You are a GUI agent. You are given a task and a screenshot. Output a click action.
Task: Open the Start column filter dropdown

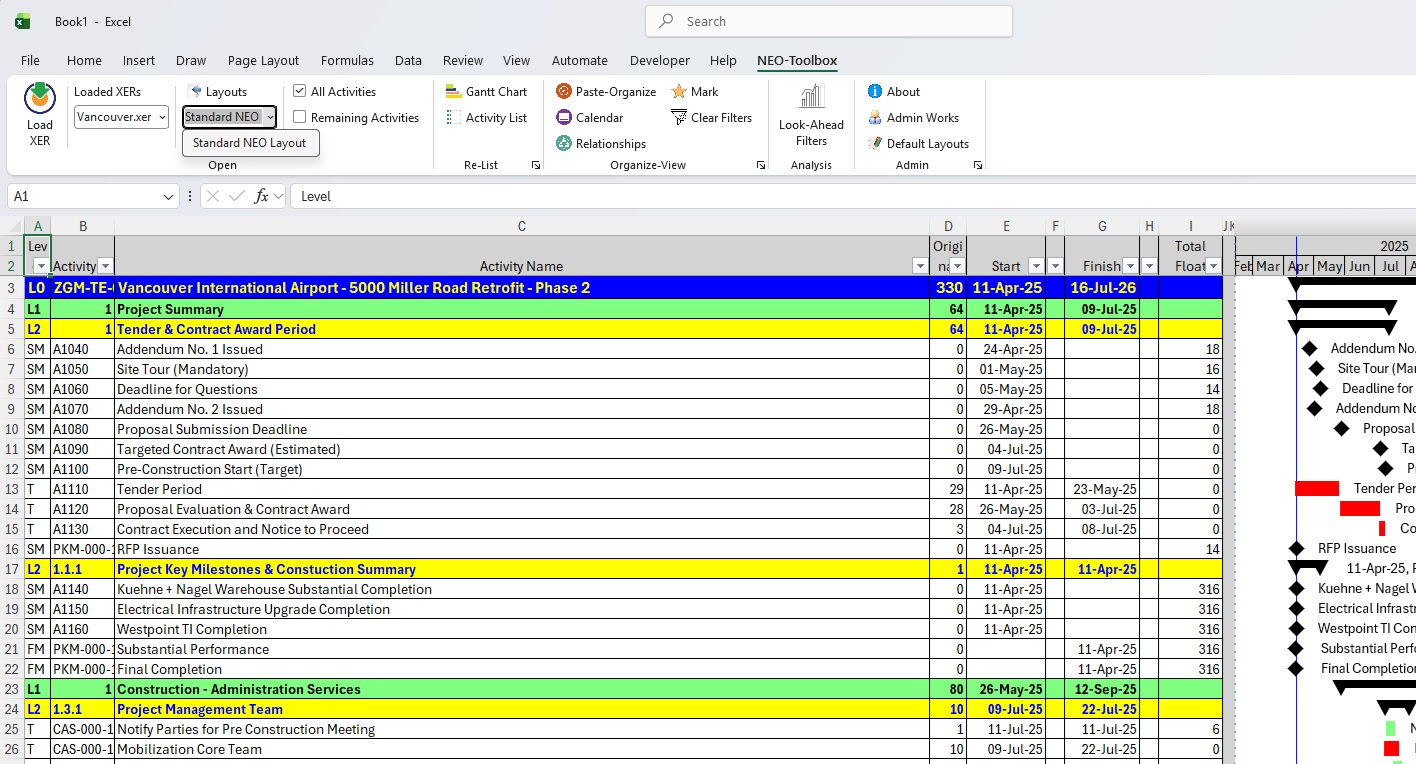click(1036, 266)
